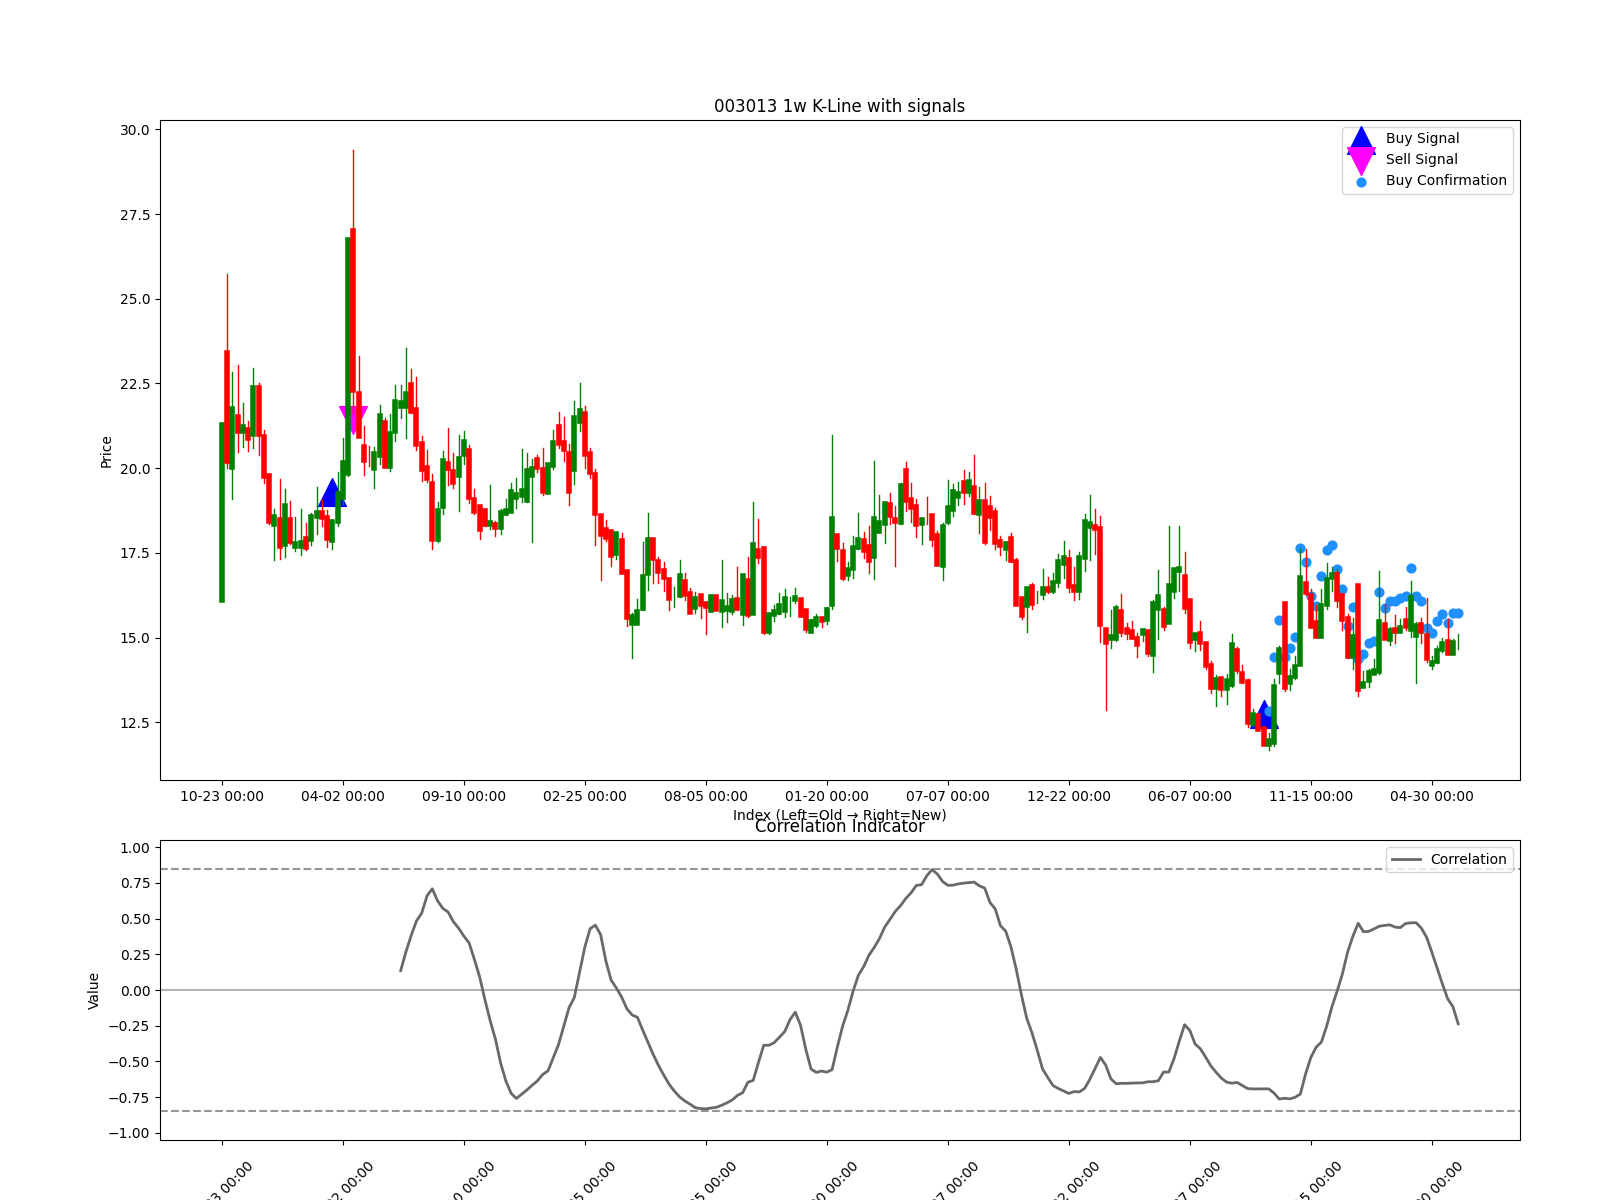Select the Sell Signal legend label
This screenshot has width=1600, height=1200.
click(1421, 159)
